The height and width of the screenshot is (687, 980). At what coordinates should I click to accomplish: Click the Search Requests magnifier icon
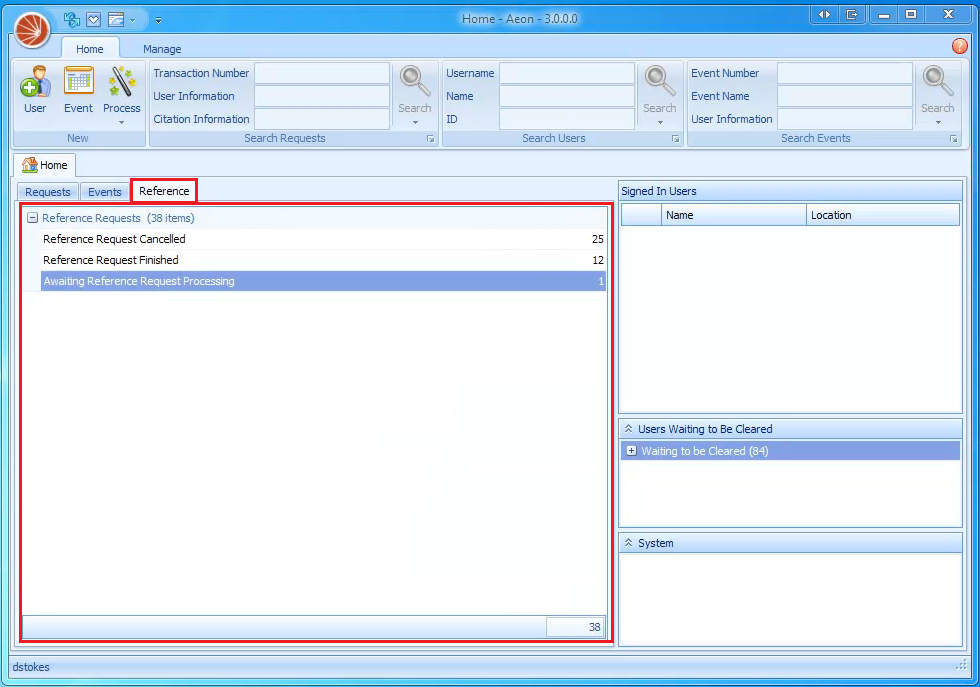414,80
